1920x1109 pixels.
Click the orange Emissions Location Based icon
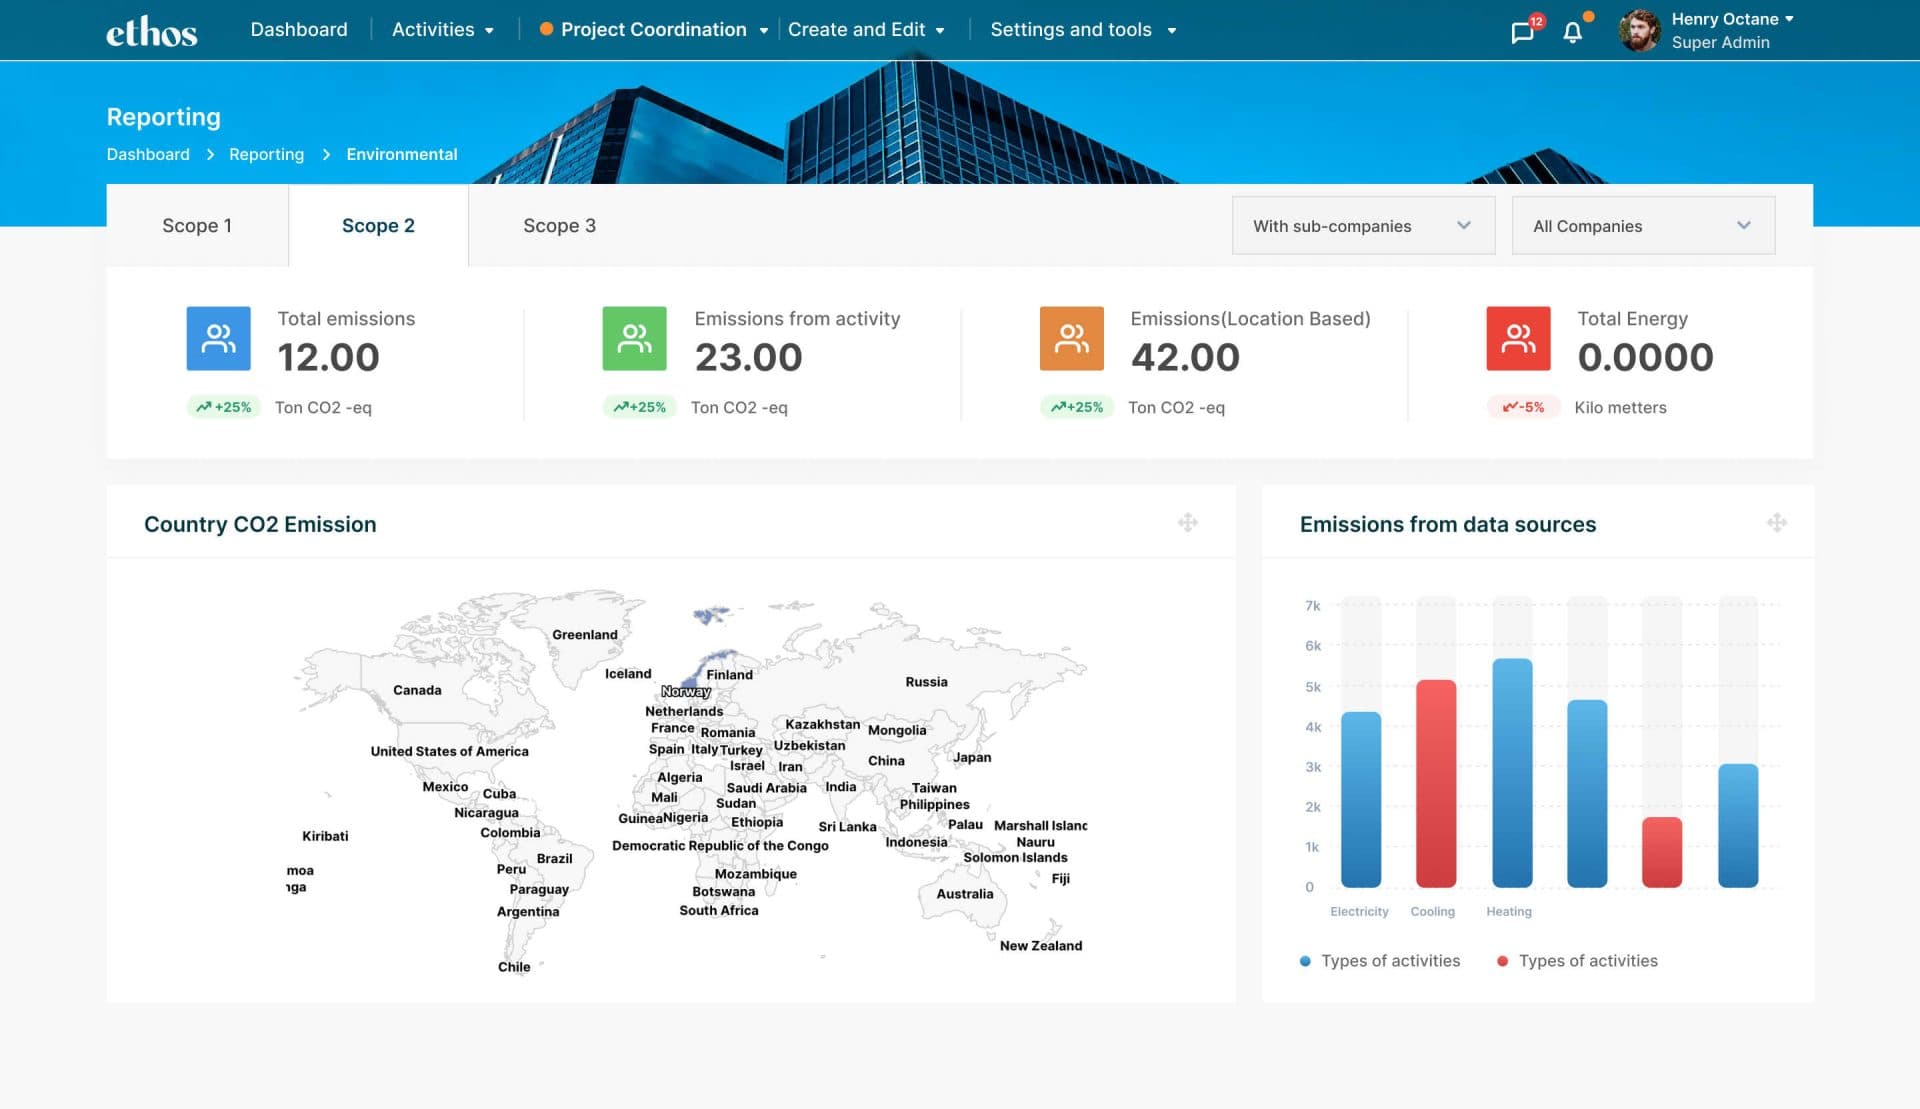1071,338
